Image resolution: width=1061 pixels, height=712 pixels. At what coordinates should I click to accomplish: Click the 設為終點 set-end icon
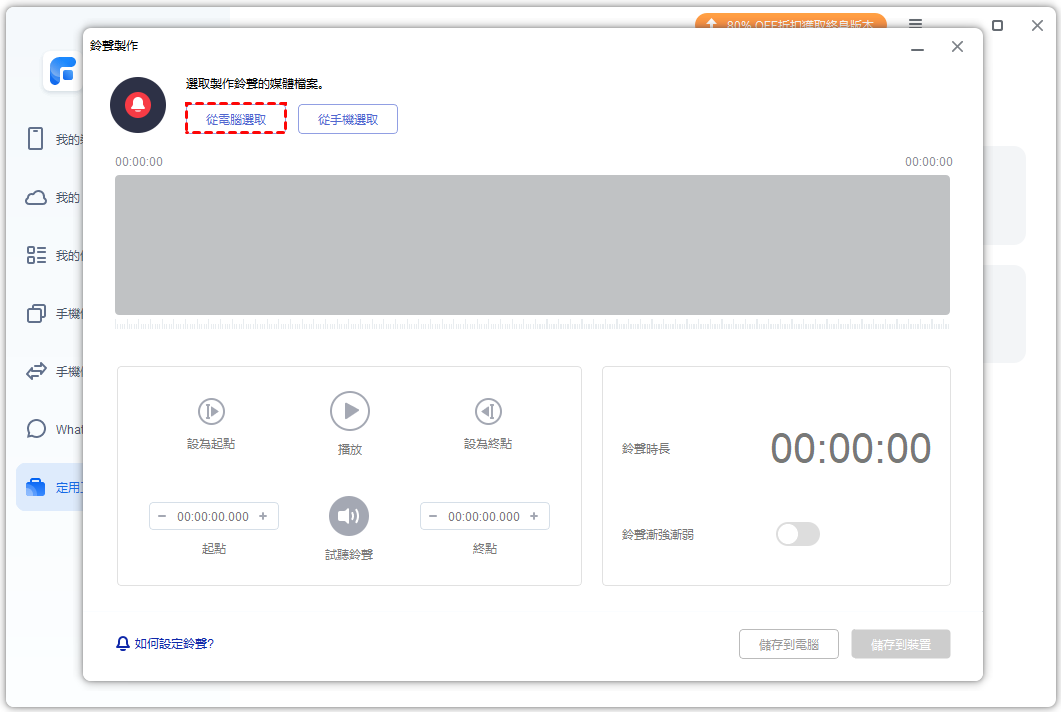[488, 411]
